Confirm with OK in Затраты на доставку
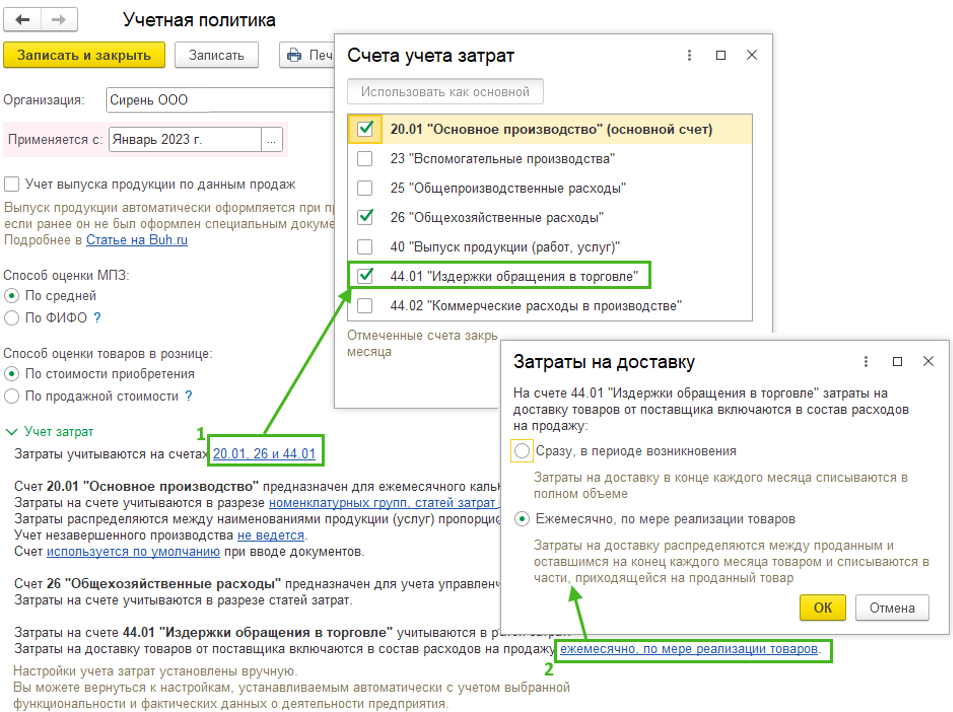The width and height of the screenshot is (953, 712). (x=822, y=608)
